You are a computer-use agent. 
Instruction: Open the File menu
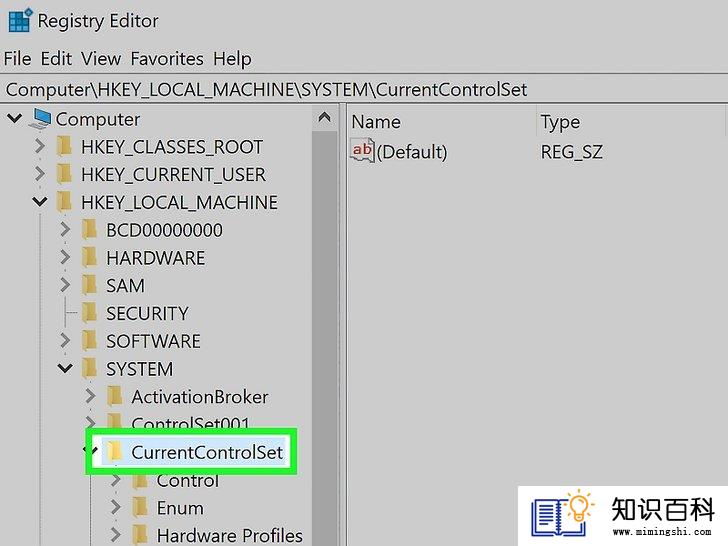(18, 59)
